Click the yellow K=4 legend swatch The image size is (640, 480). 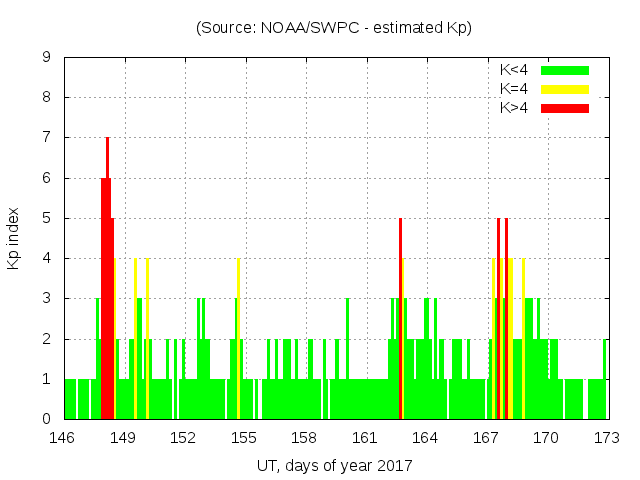coord(564,89)
